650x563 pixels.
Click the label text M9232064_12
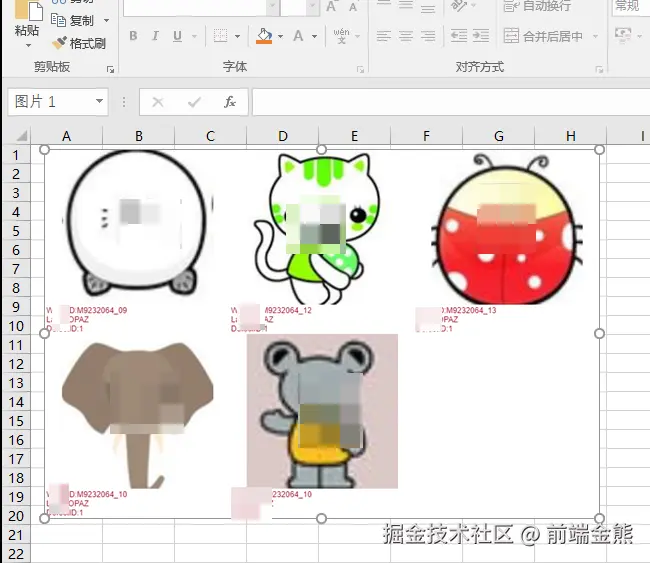coord(287,310)
